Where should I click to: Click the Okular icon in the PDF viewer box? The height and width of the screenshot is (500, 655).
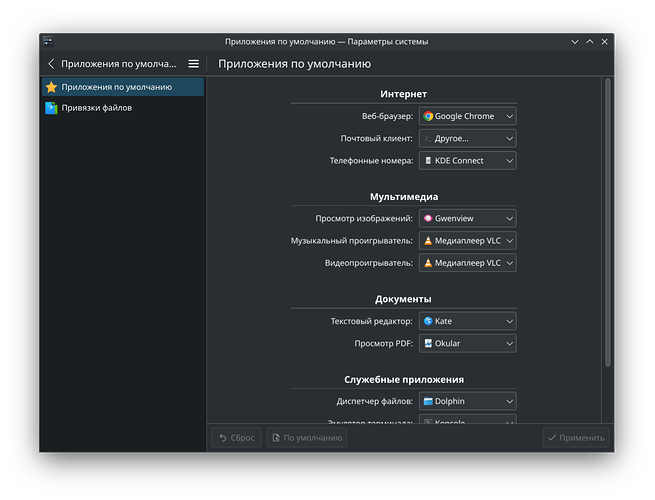click(x=428, y=343)
